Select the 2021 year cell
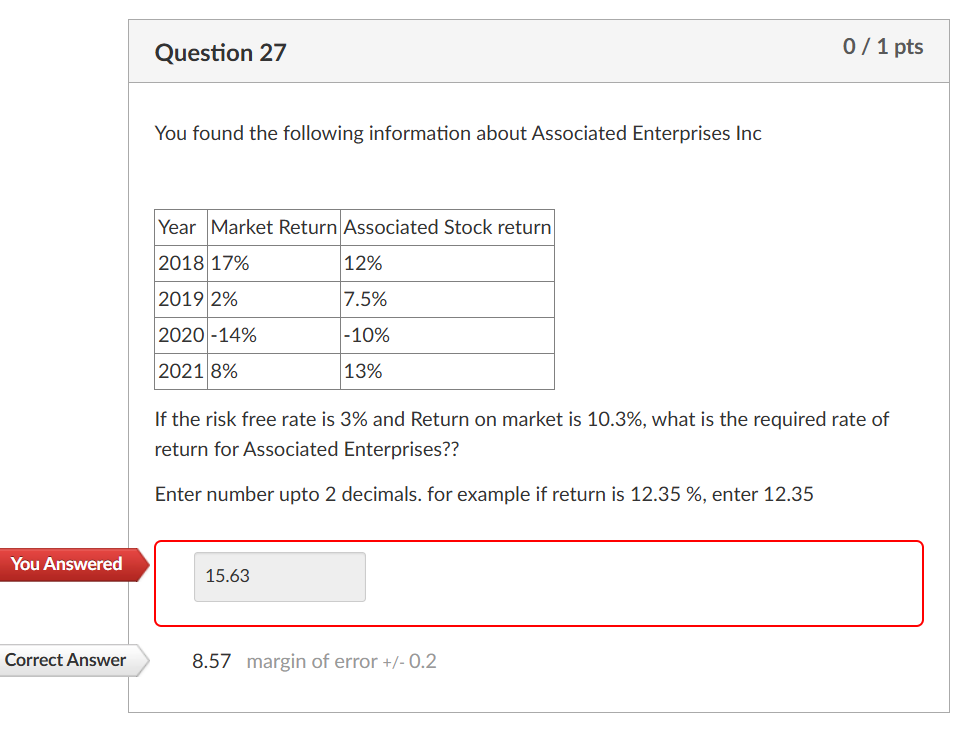 click(x=180, y=371)
